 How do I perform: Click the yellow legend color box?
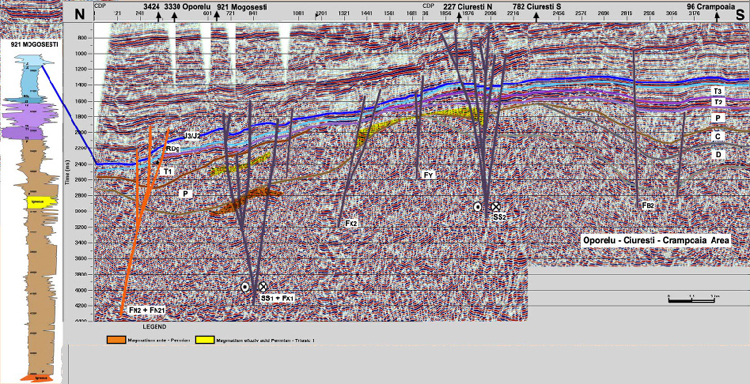pos(205,340)
